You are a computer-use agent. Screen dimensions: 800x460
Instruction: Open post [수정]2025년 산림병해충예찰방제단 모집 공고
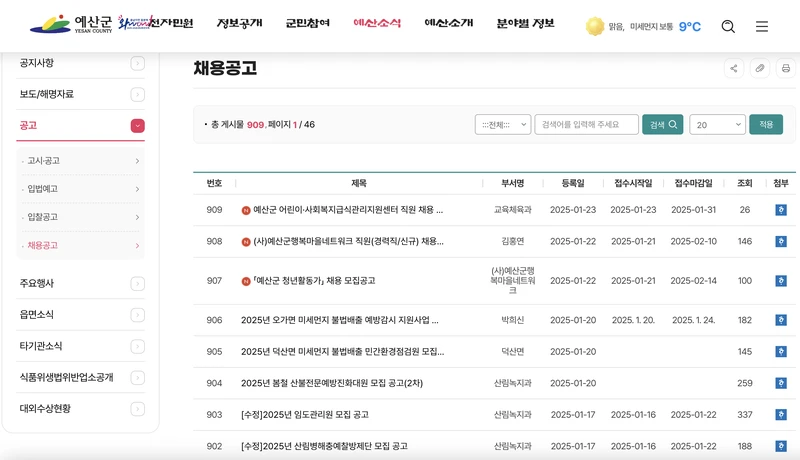(324, 446)
